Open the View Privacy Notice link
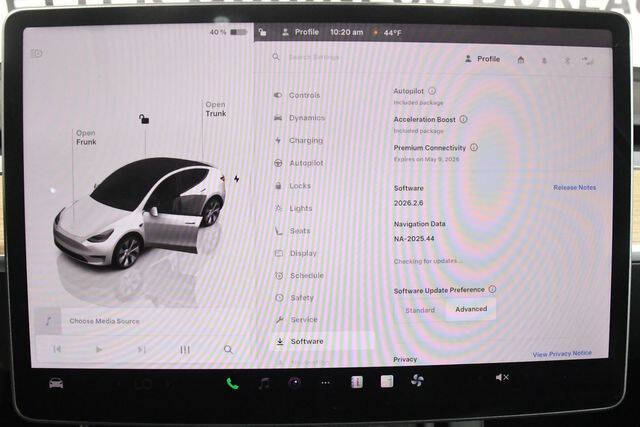This screenshot has width=640, height=427. [562, 354]
